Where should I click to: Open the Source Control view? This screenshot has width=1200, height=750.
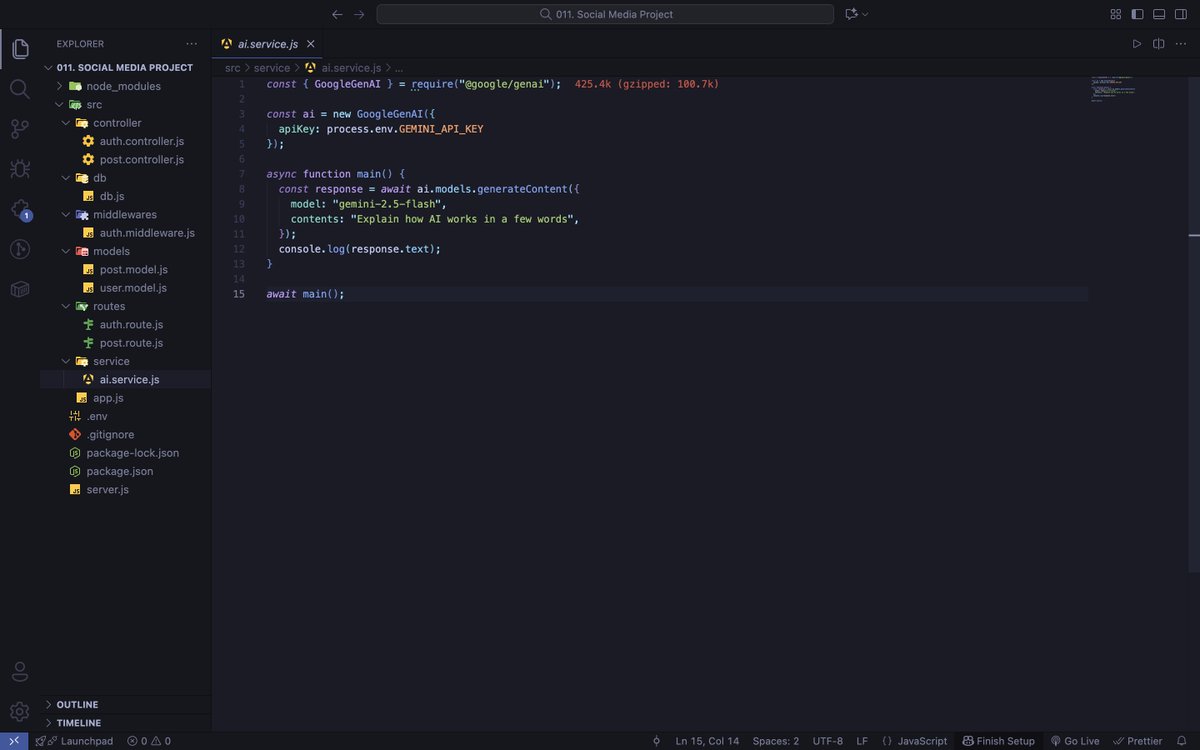coord(20,129)
